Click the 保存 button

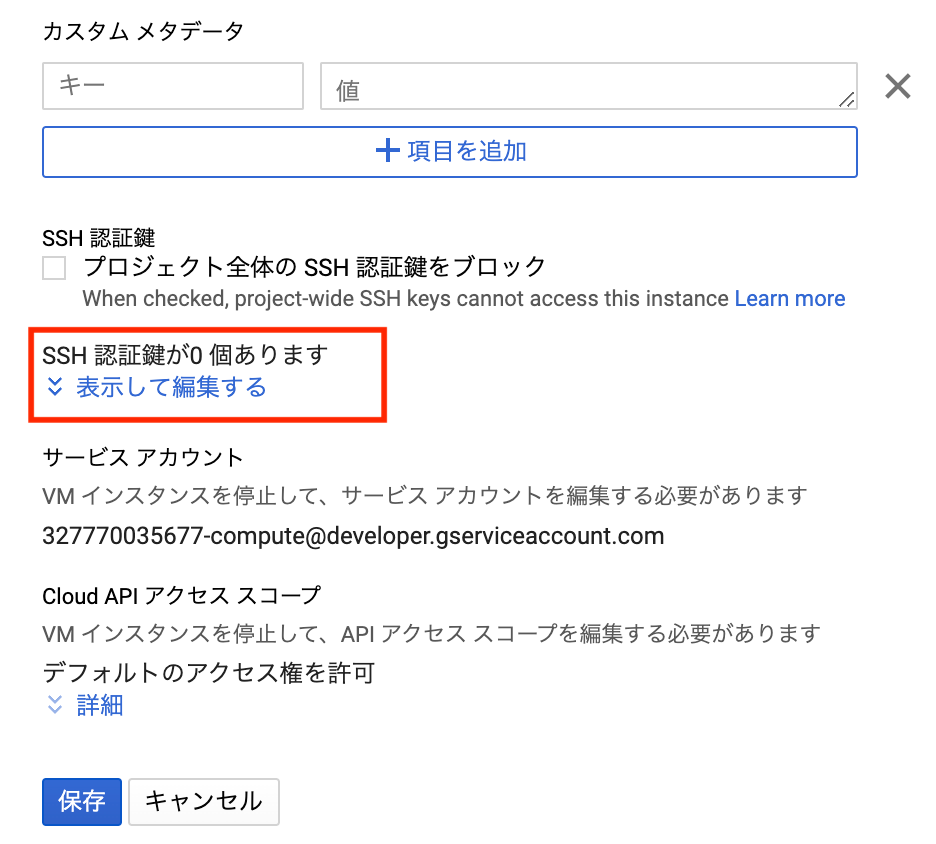[x=82, y=802]
